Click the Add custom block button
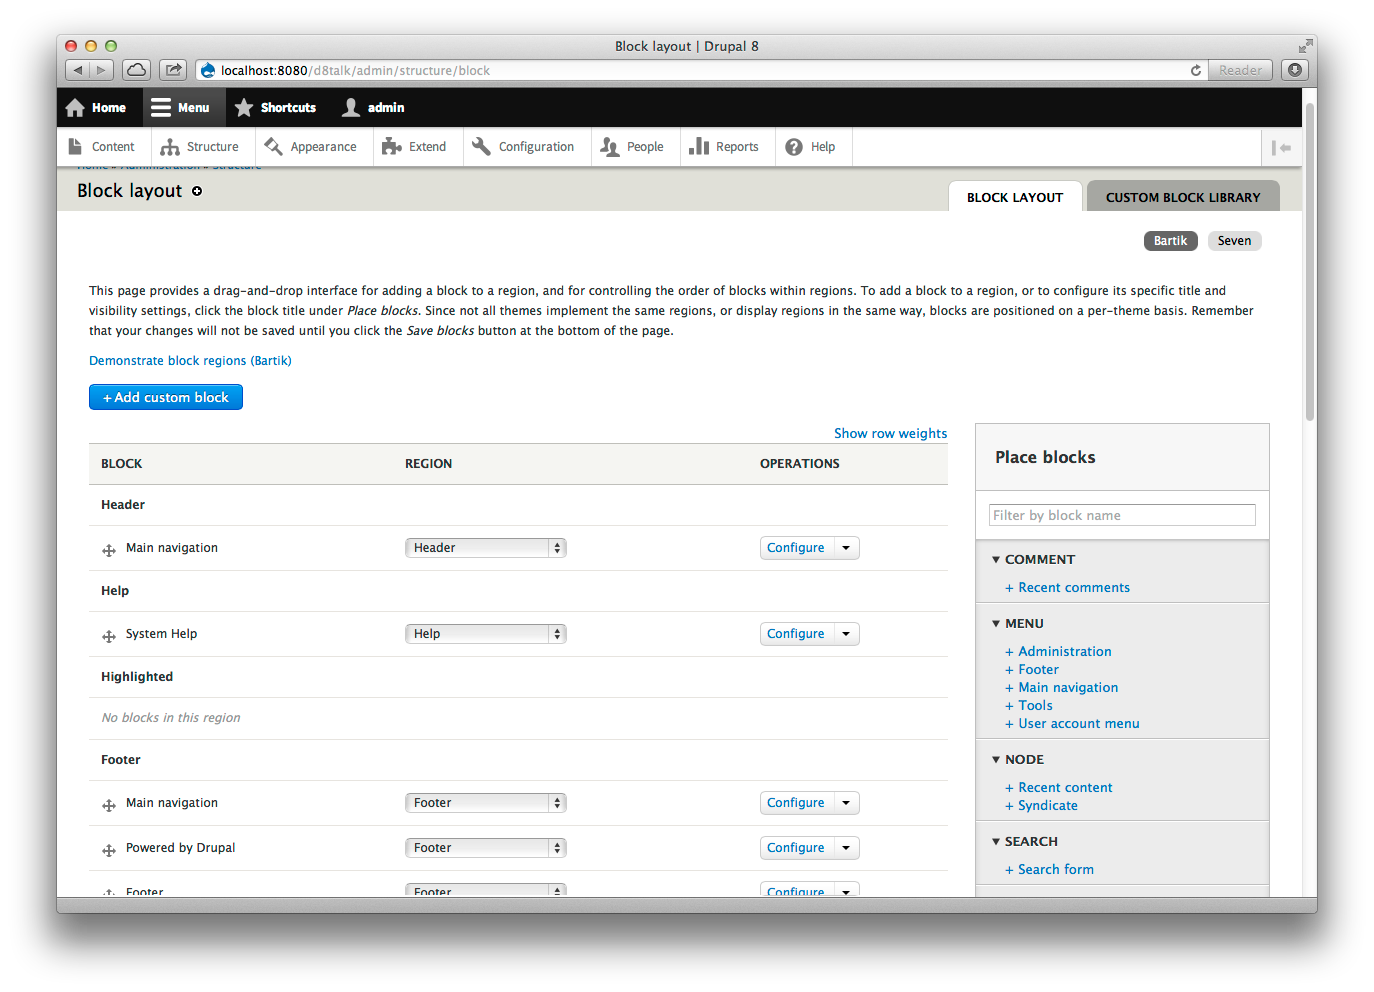The image size is (1374, 992). pyautogui.click(x=166, y=398)
